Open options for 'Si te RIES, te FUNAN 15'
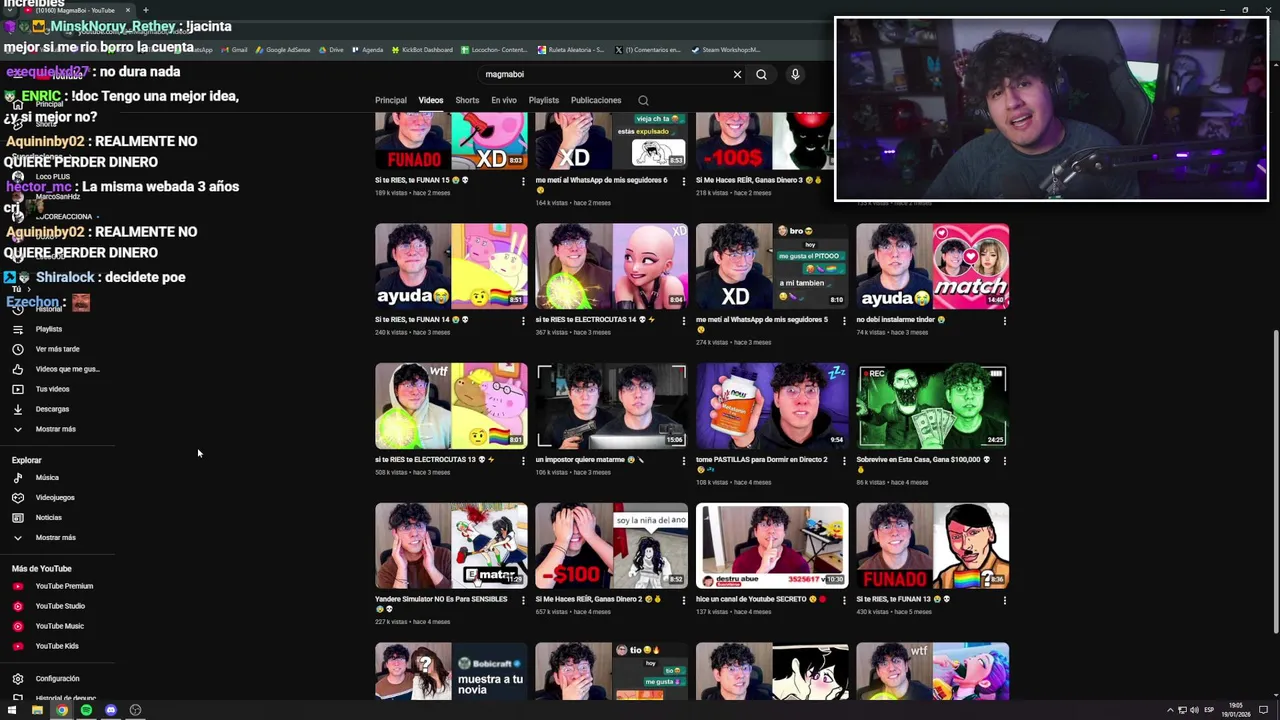The width and height of the screenshot is (1280, 720). [x=523, y=181]
